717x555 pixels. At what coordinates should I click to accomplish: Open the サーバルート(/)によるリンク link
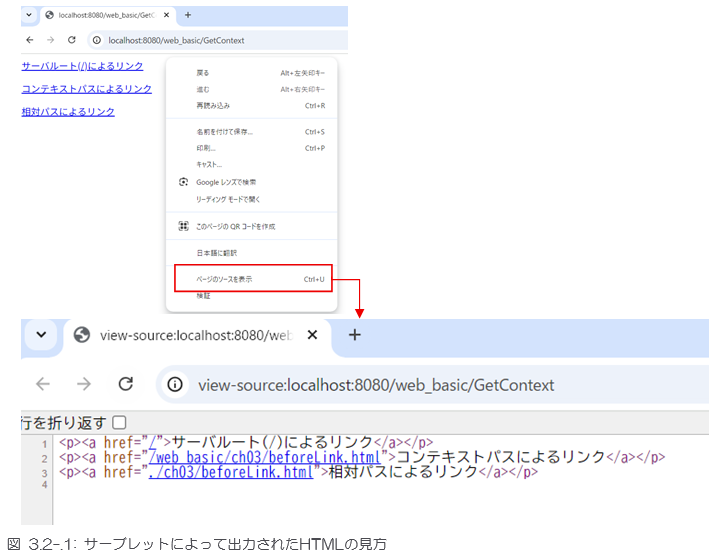(82, 66)
